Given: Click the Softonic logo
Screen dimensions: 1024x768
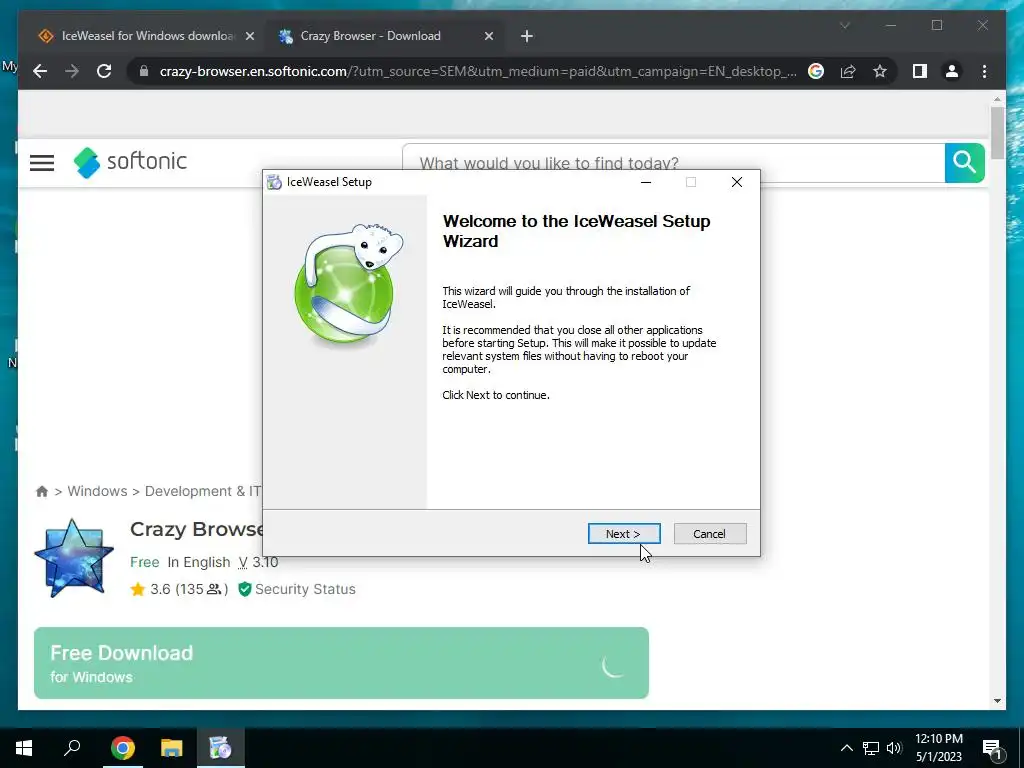Looking at the screenshot, I should coord(130,162).
